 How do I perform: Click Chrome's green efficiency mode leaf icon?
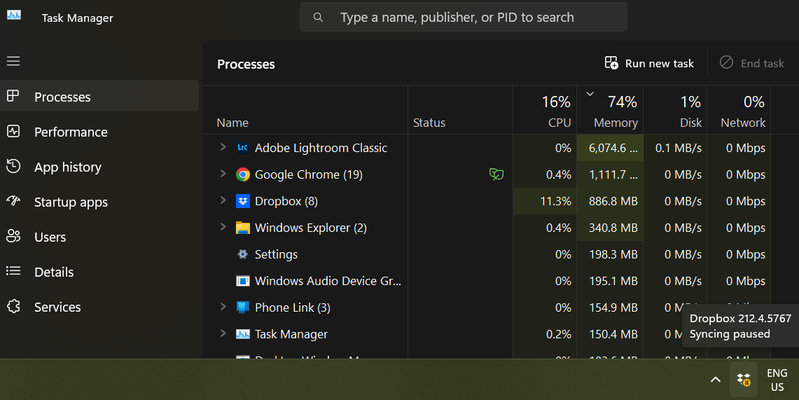[495, 174]
